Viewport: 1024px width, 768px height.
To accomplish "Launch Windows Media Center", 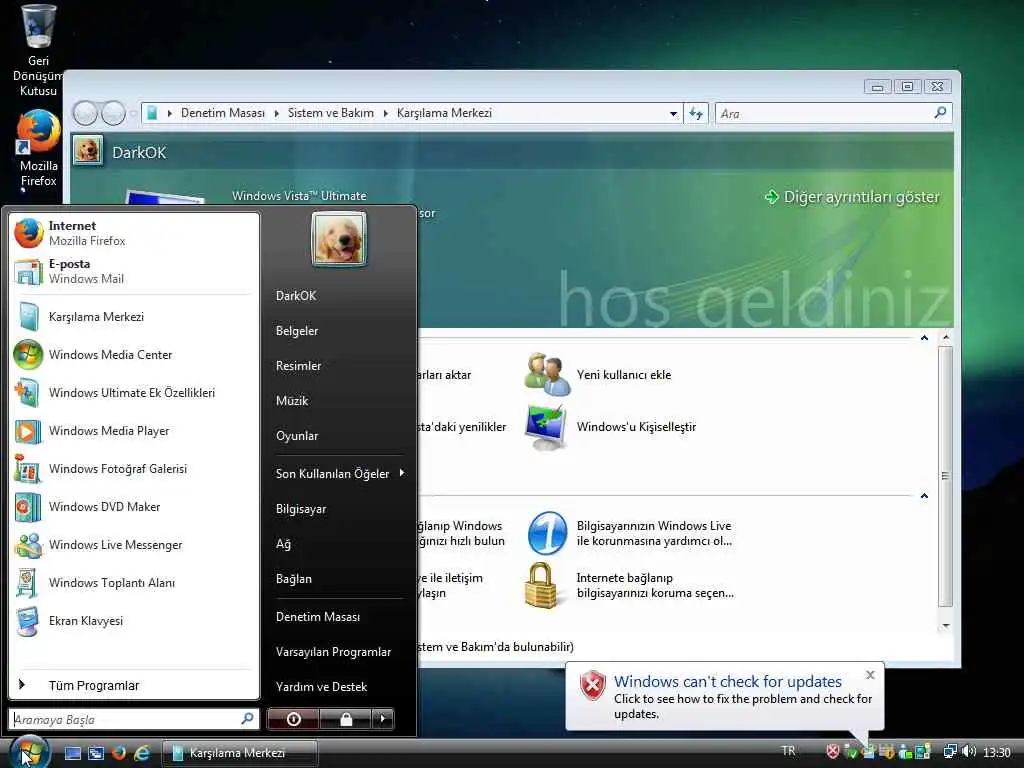I will pos(134,355).
